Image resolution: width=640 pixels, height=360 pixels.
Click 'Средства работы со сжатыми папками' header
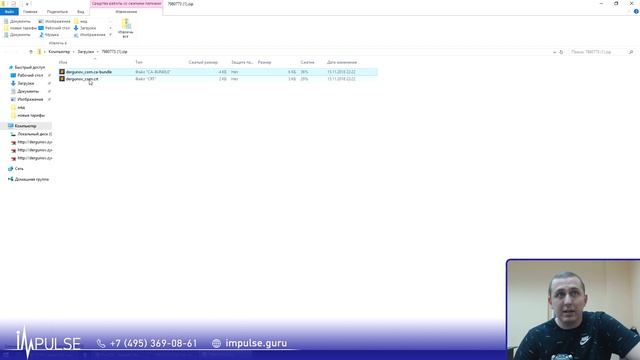127,4
